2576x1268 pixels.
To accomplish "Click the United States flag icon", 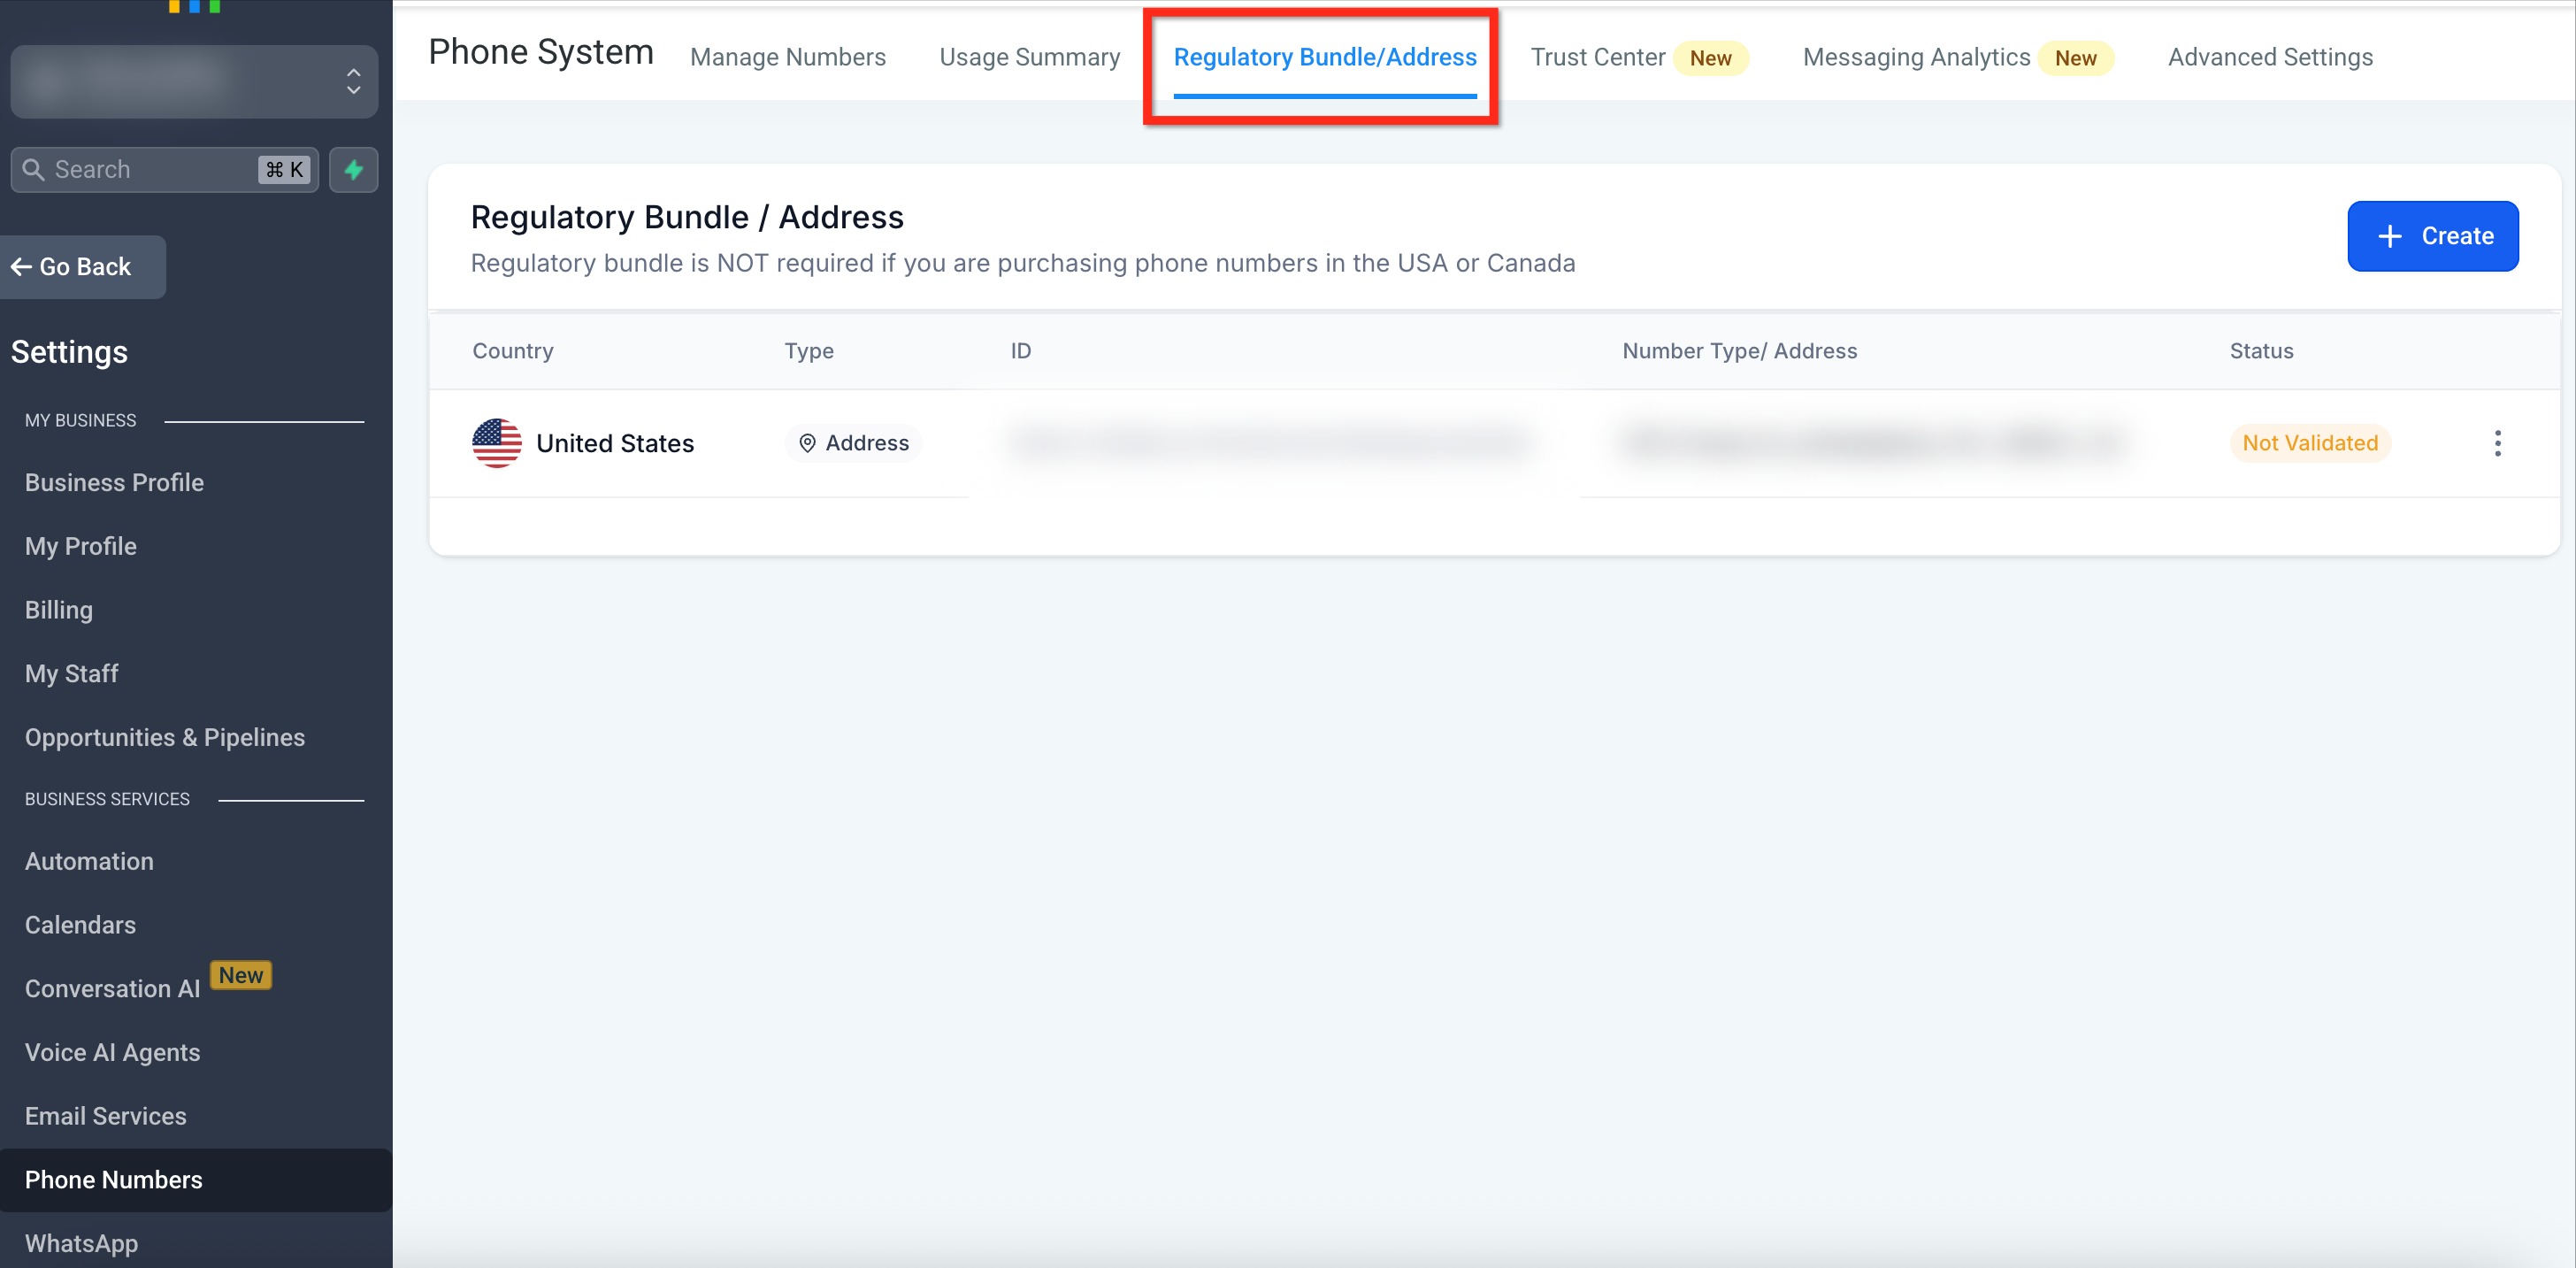I will click(x=496, y=443).
